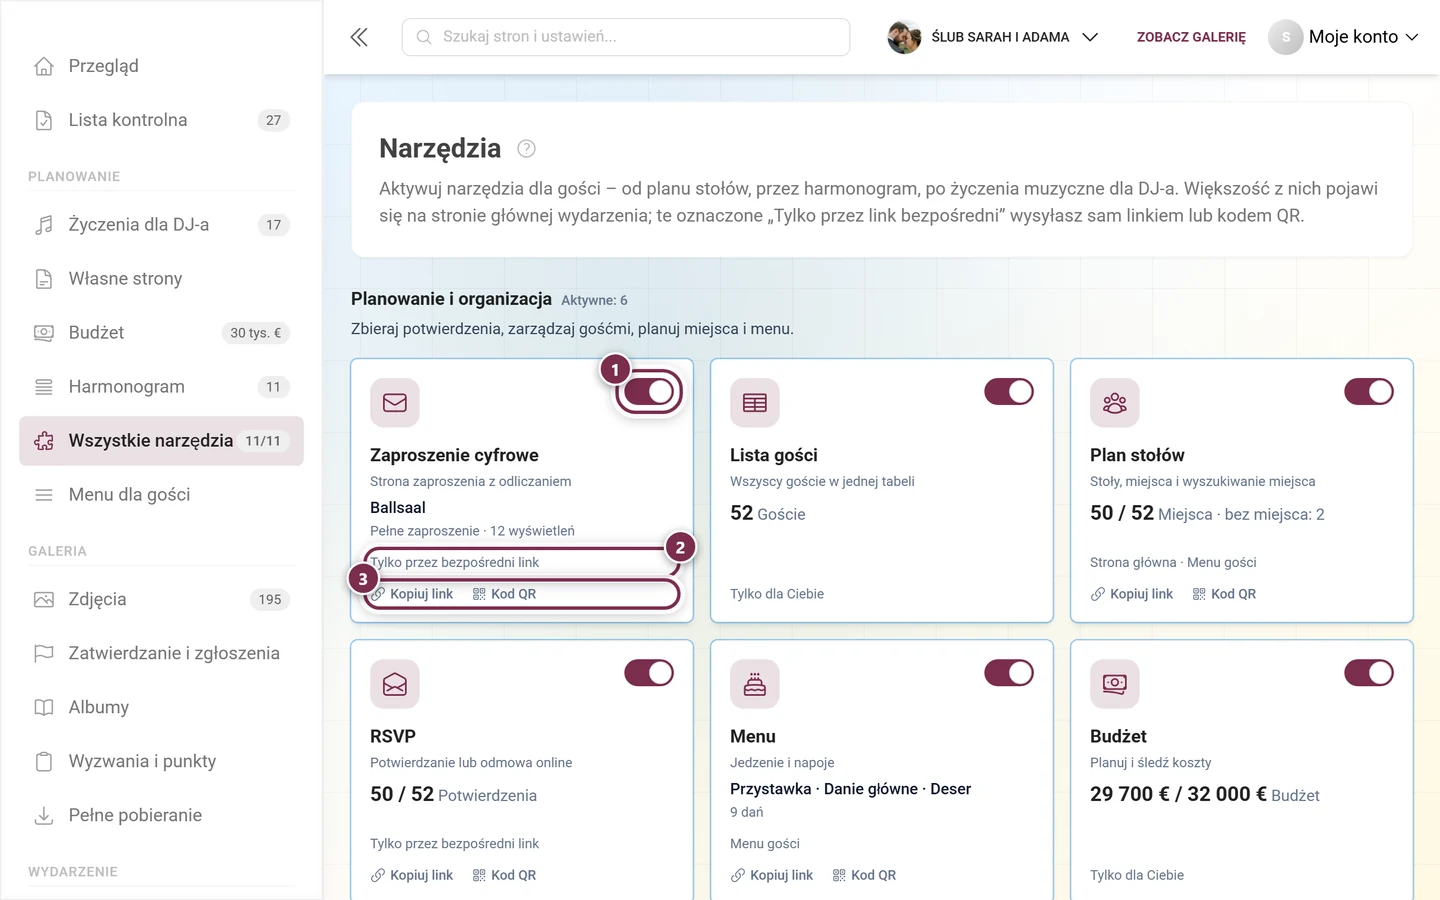Viewport: 1440px width, 900px height.
Task: Toggle the RSVP tool off
Action: [649, 673]
